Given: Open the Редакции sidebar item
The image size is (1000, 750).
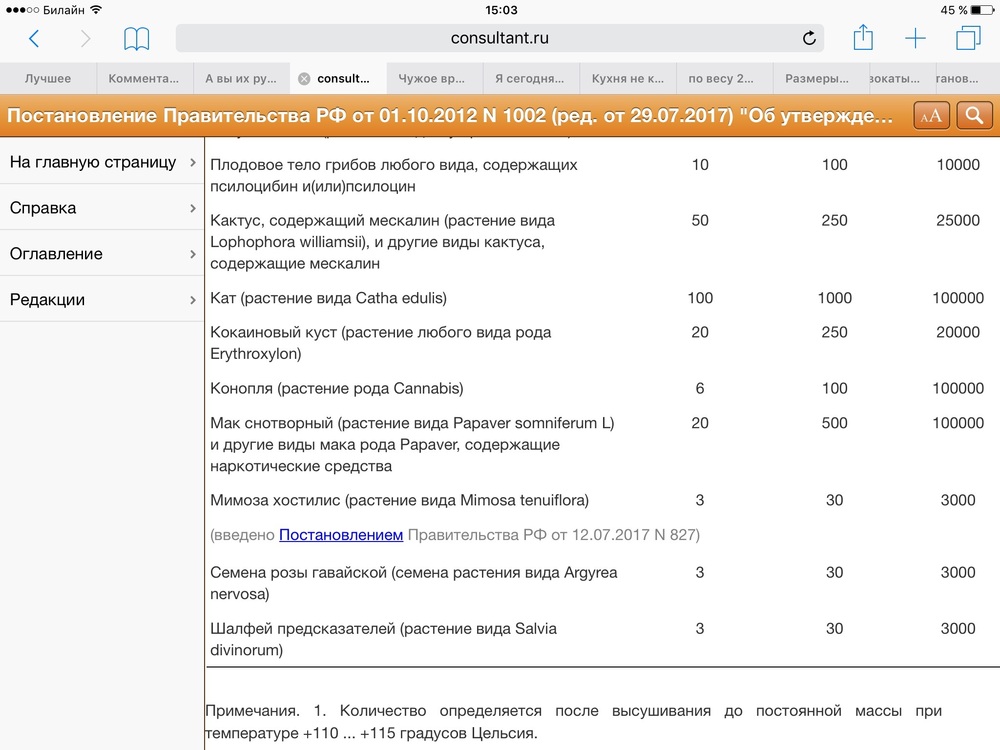Looking at the screenshot, I should [x=102, y=300].
